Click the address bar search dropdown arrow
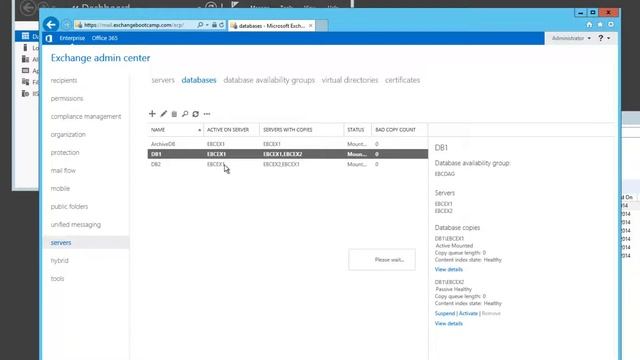640x360 pixels. tap(207, 25)
